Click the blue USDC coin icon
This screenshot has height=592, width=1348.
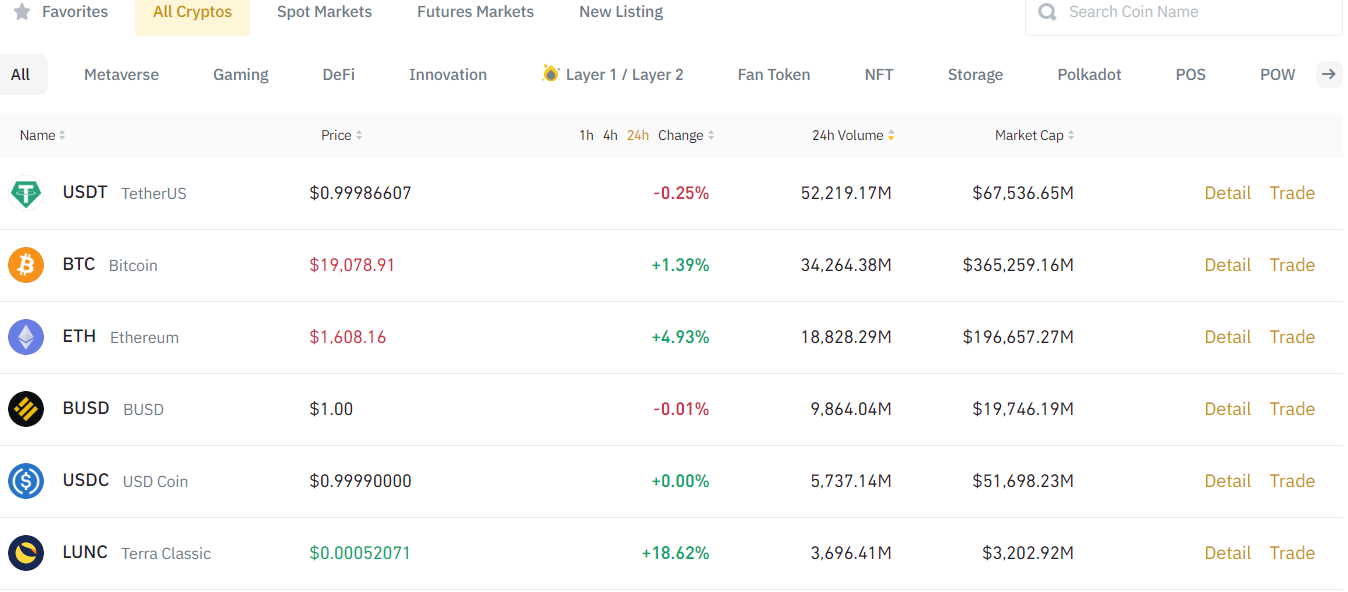26,482
